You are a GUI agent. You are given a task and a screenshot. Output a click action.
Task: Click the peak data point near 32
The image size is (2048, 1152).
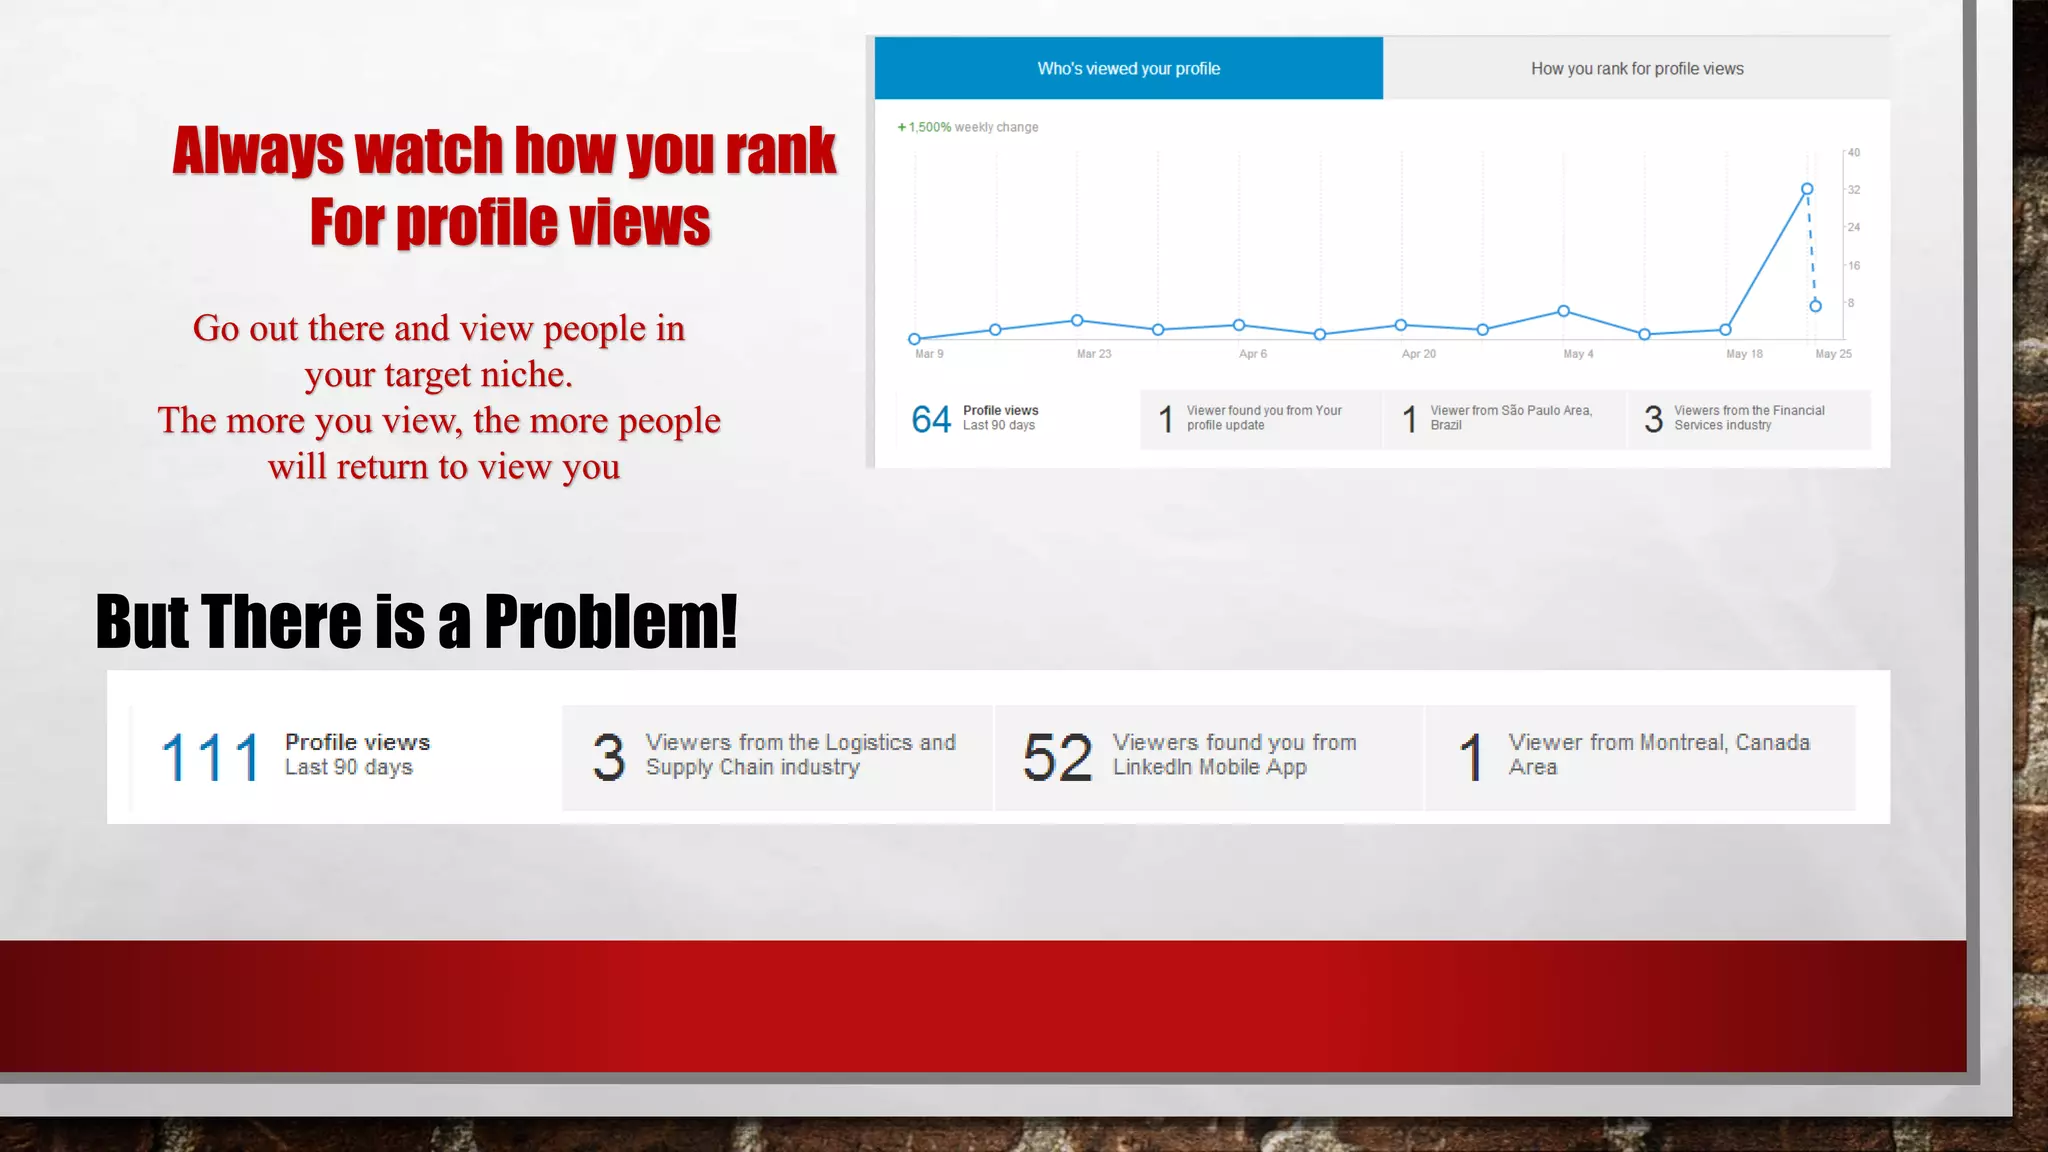pyautogui.click(x=1807, y=189)
